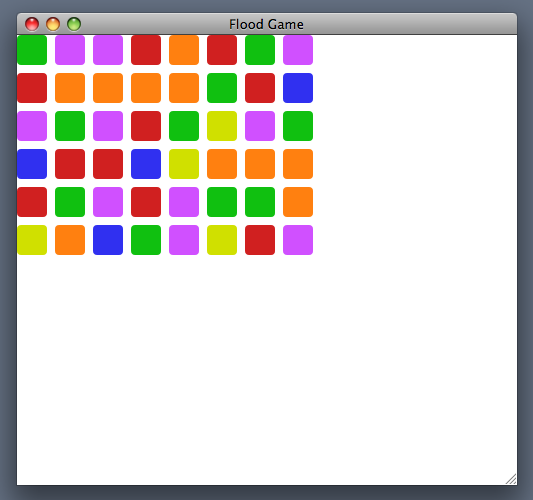
Task: Click the yellow tile in the third row
Action: pos(222,126)
